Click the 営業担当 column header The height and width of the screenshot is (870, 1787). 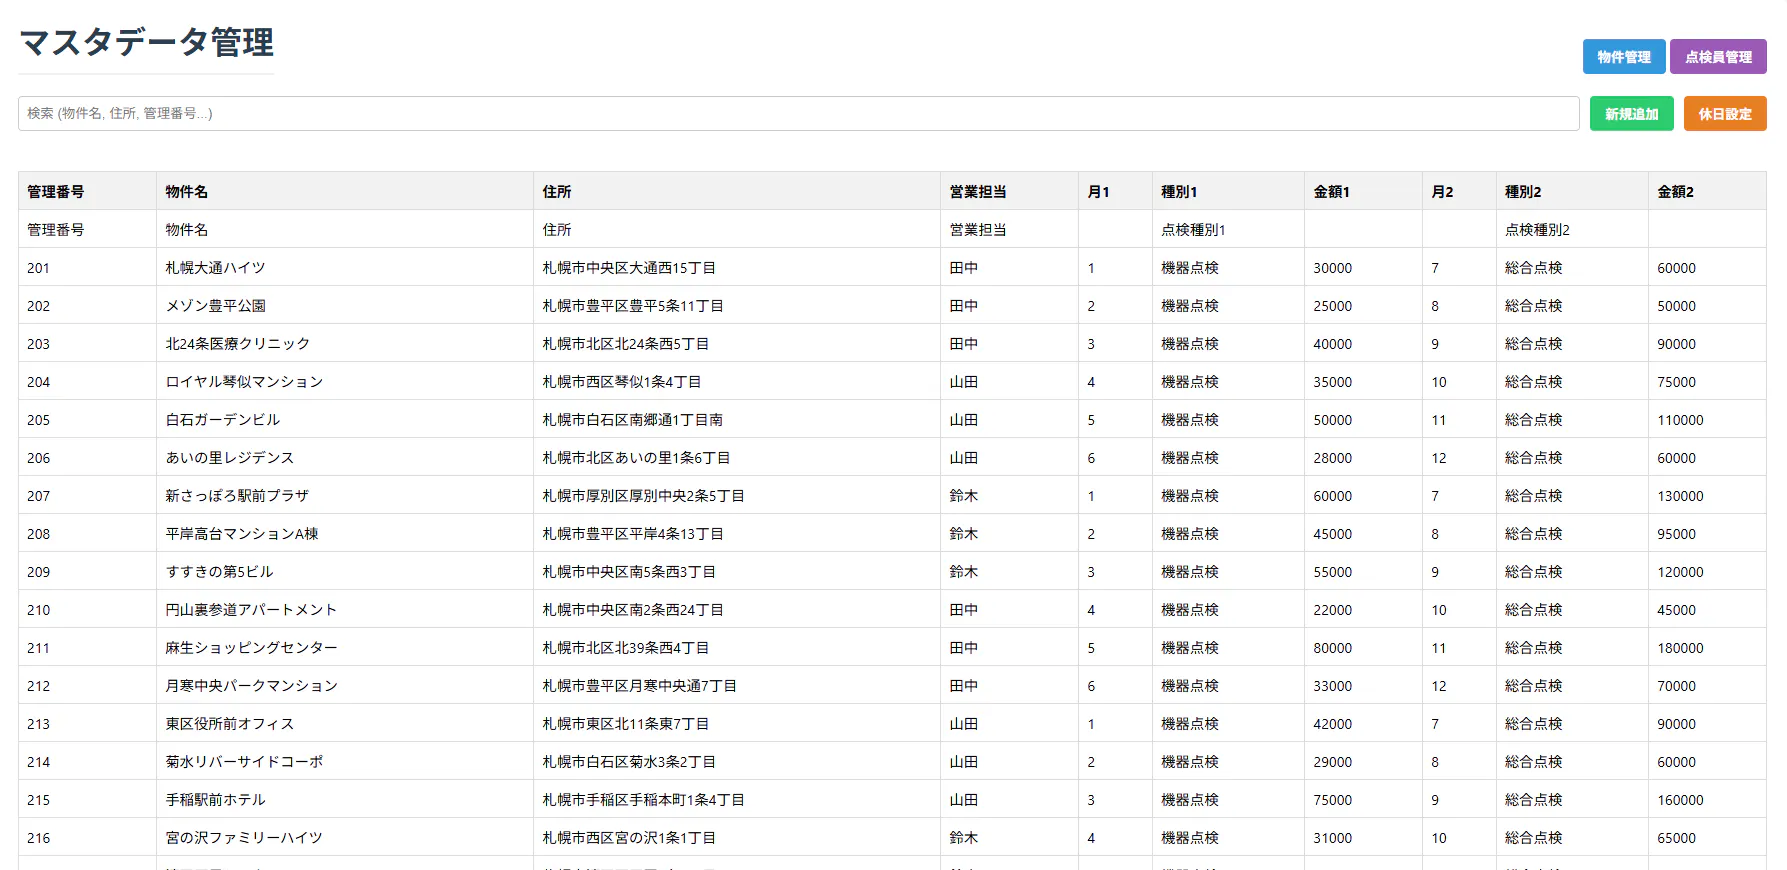tap(977, 192)
